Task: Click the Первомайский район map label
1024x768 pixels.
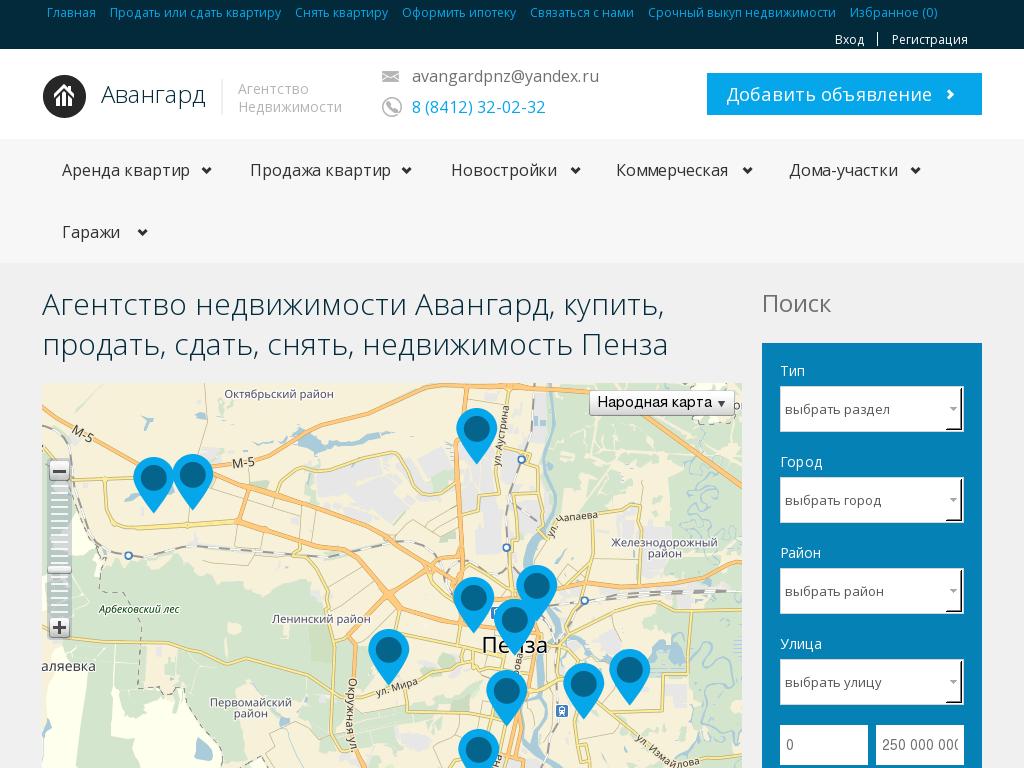Action: tap(251, 708)
